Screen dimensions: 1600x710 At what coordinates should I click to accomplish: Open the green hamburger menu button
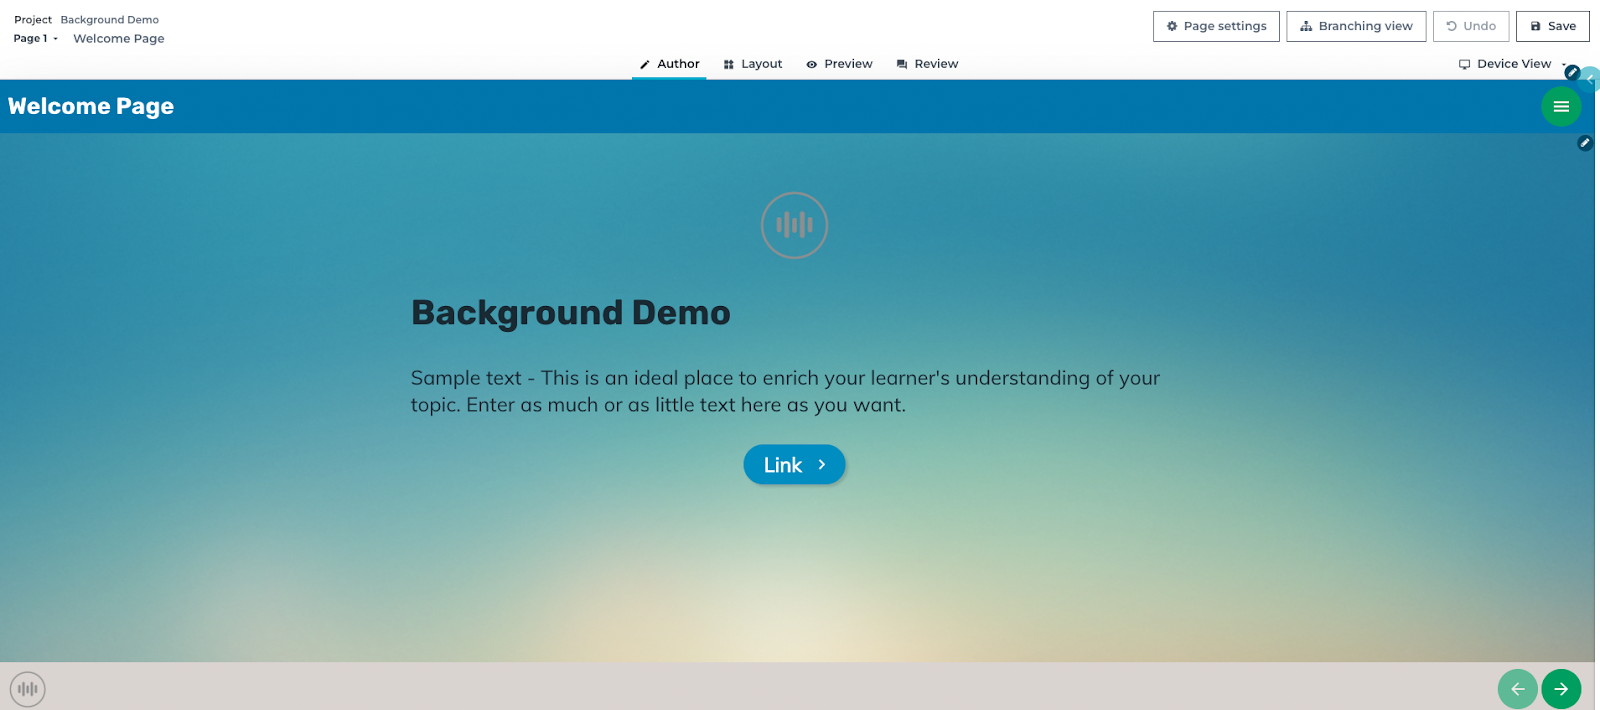(x=1561, y=106)
